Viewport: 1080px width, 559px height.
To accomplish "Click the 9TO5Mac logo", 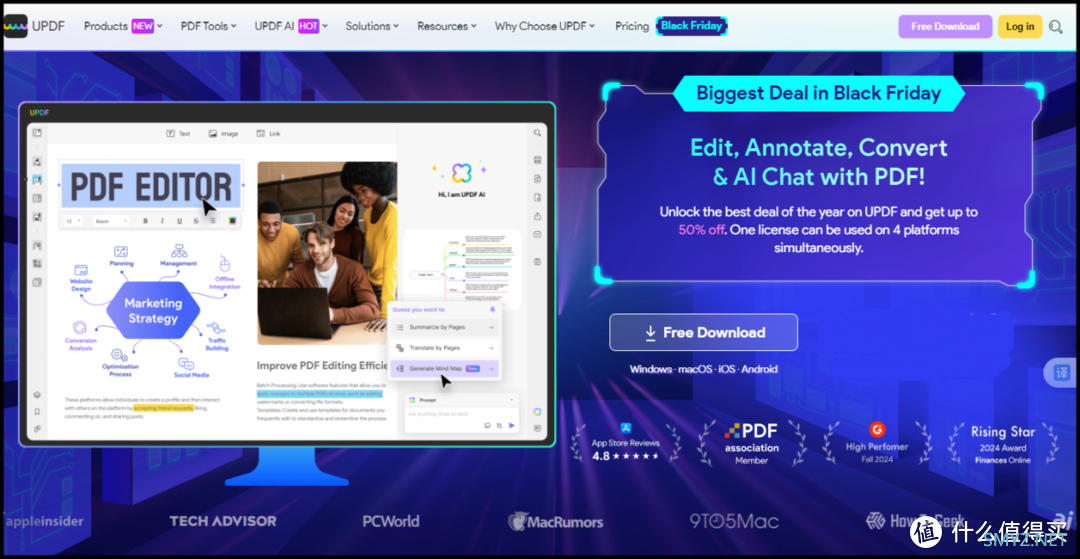I will (x=734, y=521).
